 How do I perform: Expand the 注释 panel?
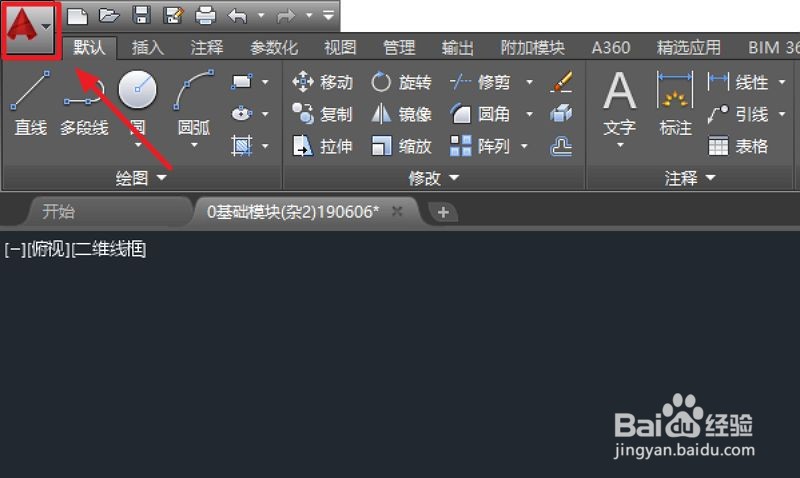690,178
